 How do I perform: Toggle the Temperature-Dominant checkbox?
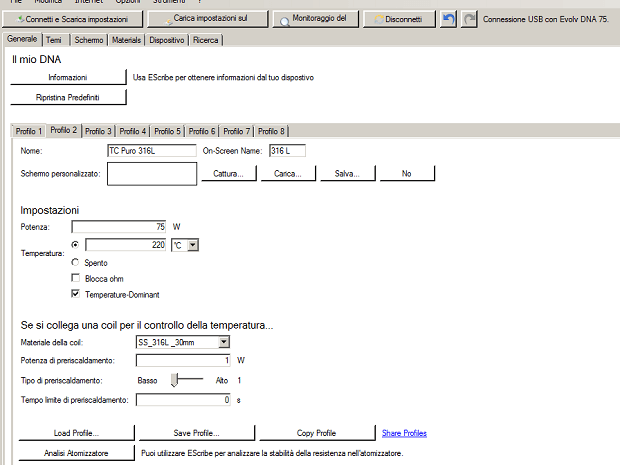[75, 294]
